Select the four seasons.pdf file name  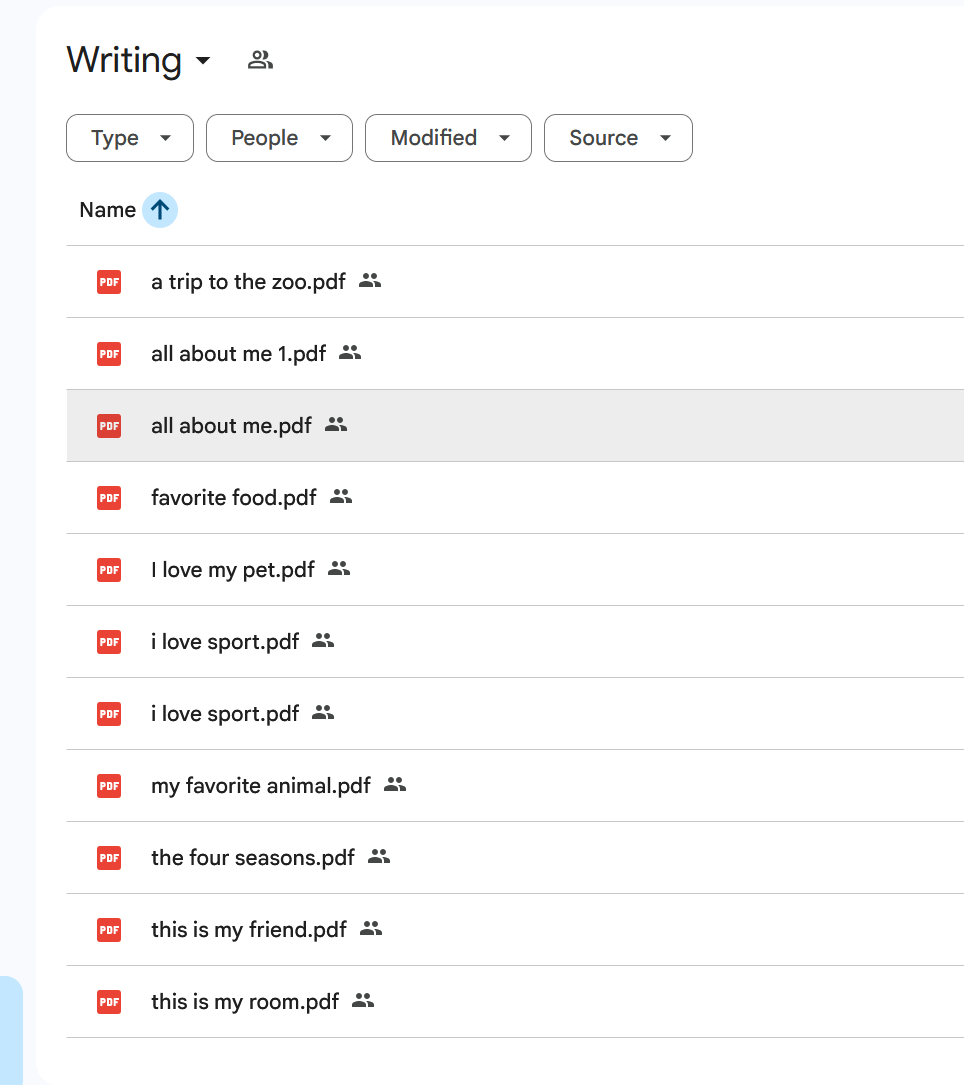[x=252, y=858]
